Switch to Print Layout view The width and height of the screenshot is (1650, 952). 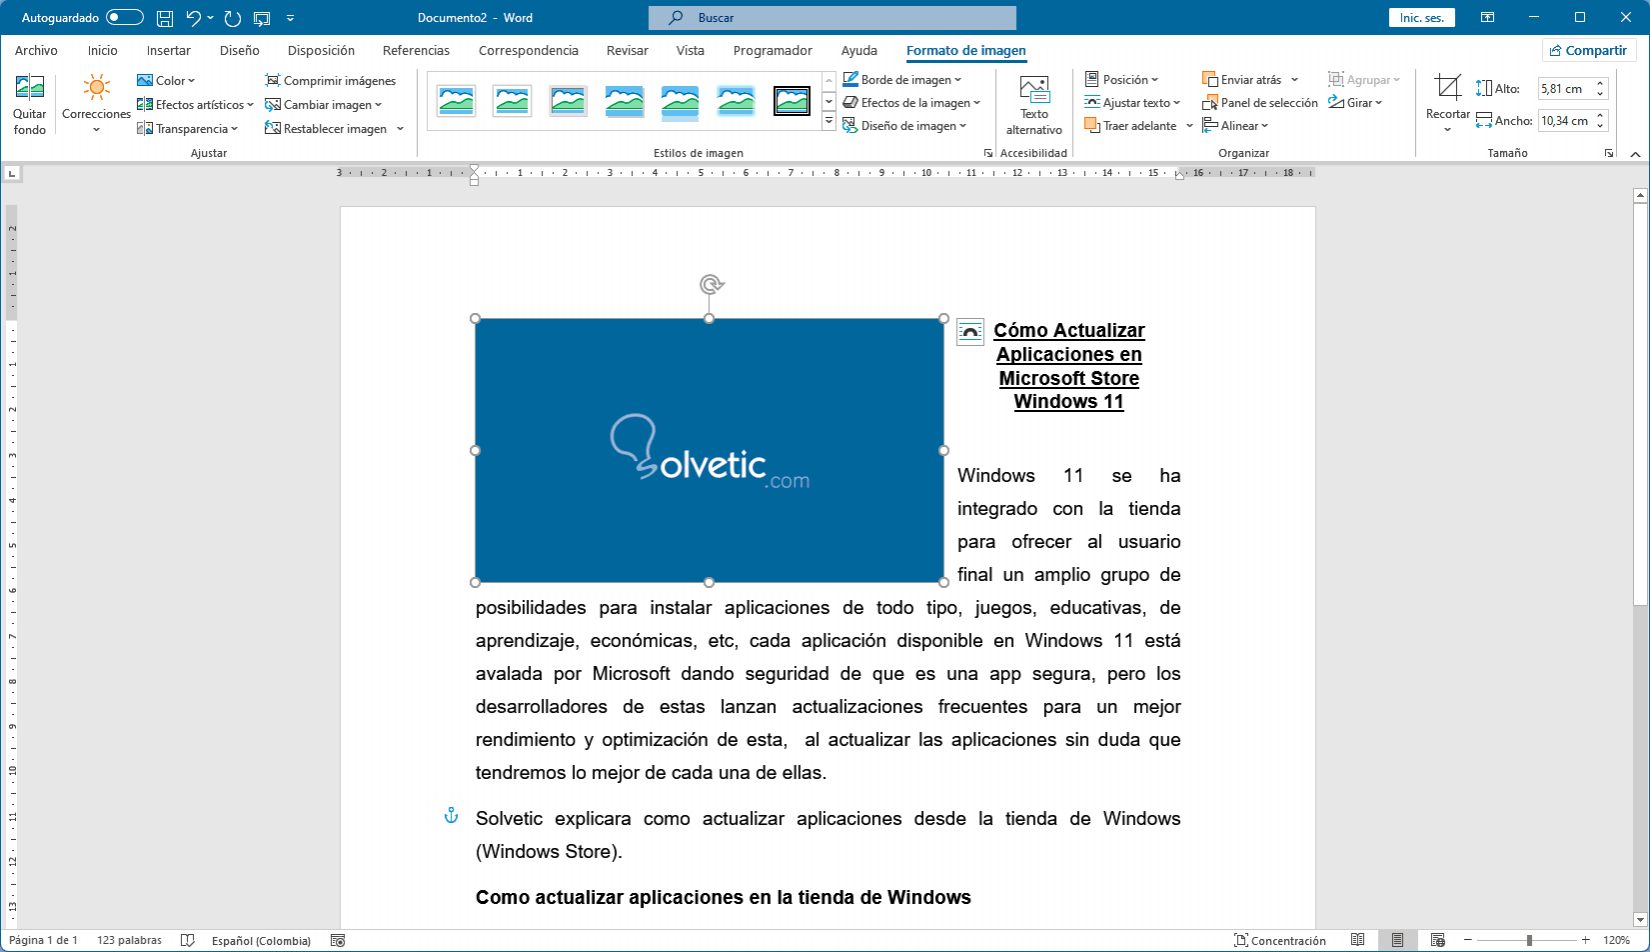(1397, 940)
